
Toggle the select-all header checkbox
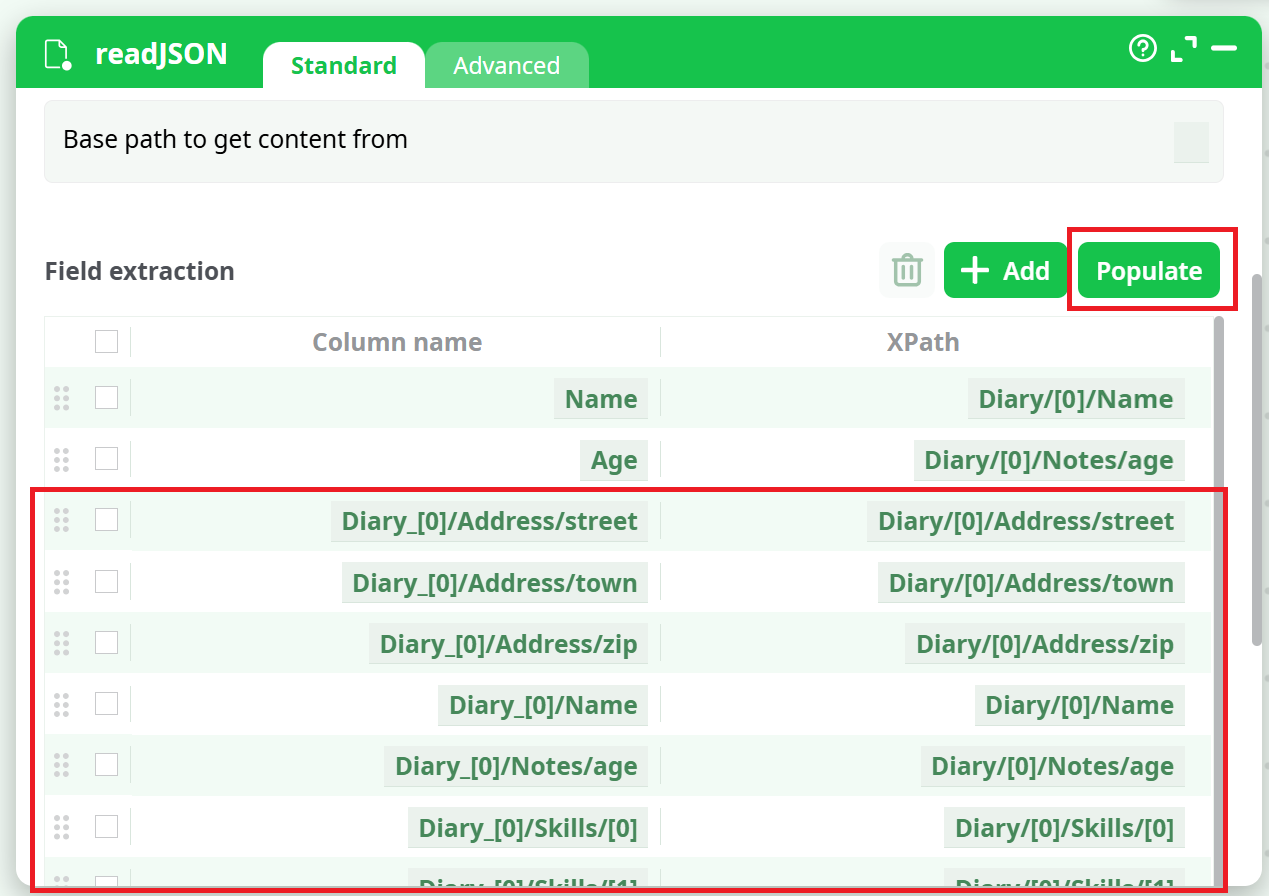(x=106, y=342)
